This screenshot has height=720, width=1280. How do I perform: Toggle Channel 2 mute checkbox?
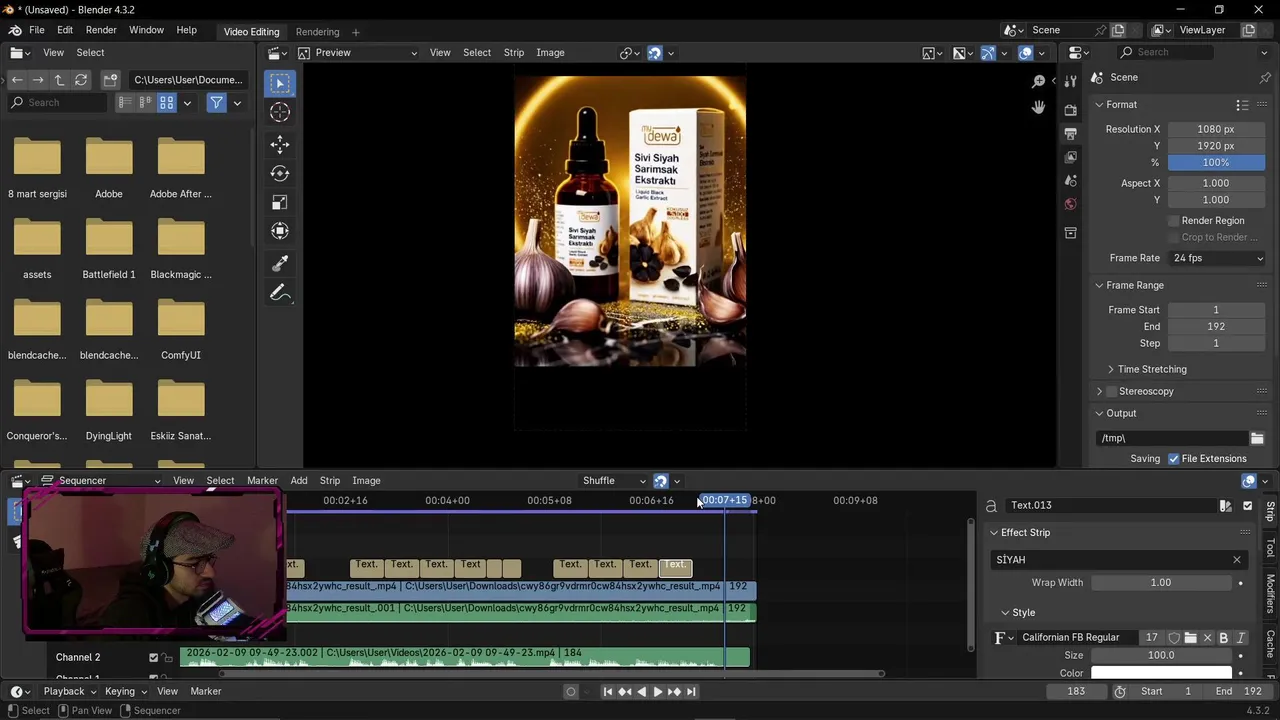pos(154,658)
